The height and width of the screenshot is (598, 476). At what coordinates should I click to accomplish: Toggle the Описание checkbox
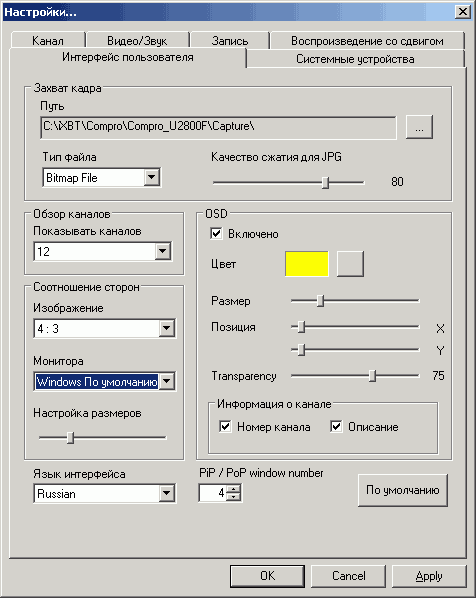pyautogui.click(x=336, y=426)
